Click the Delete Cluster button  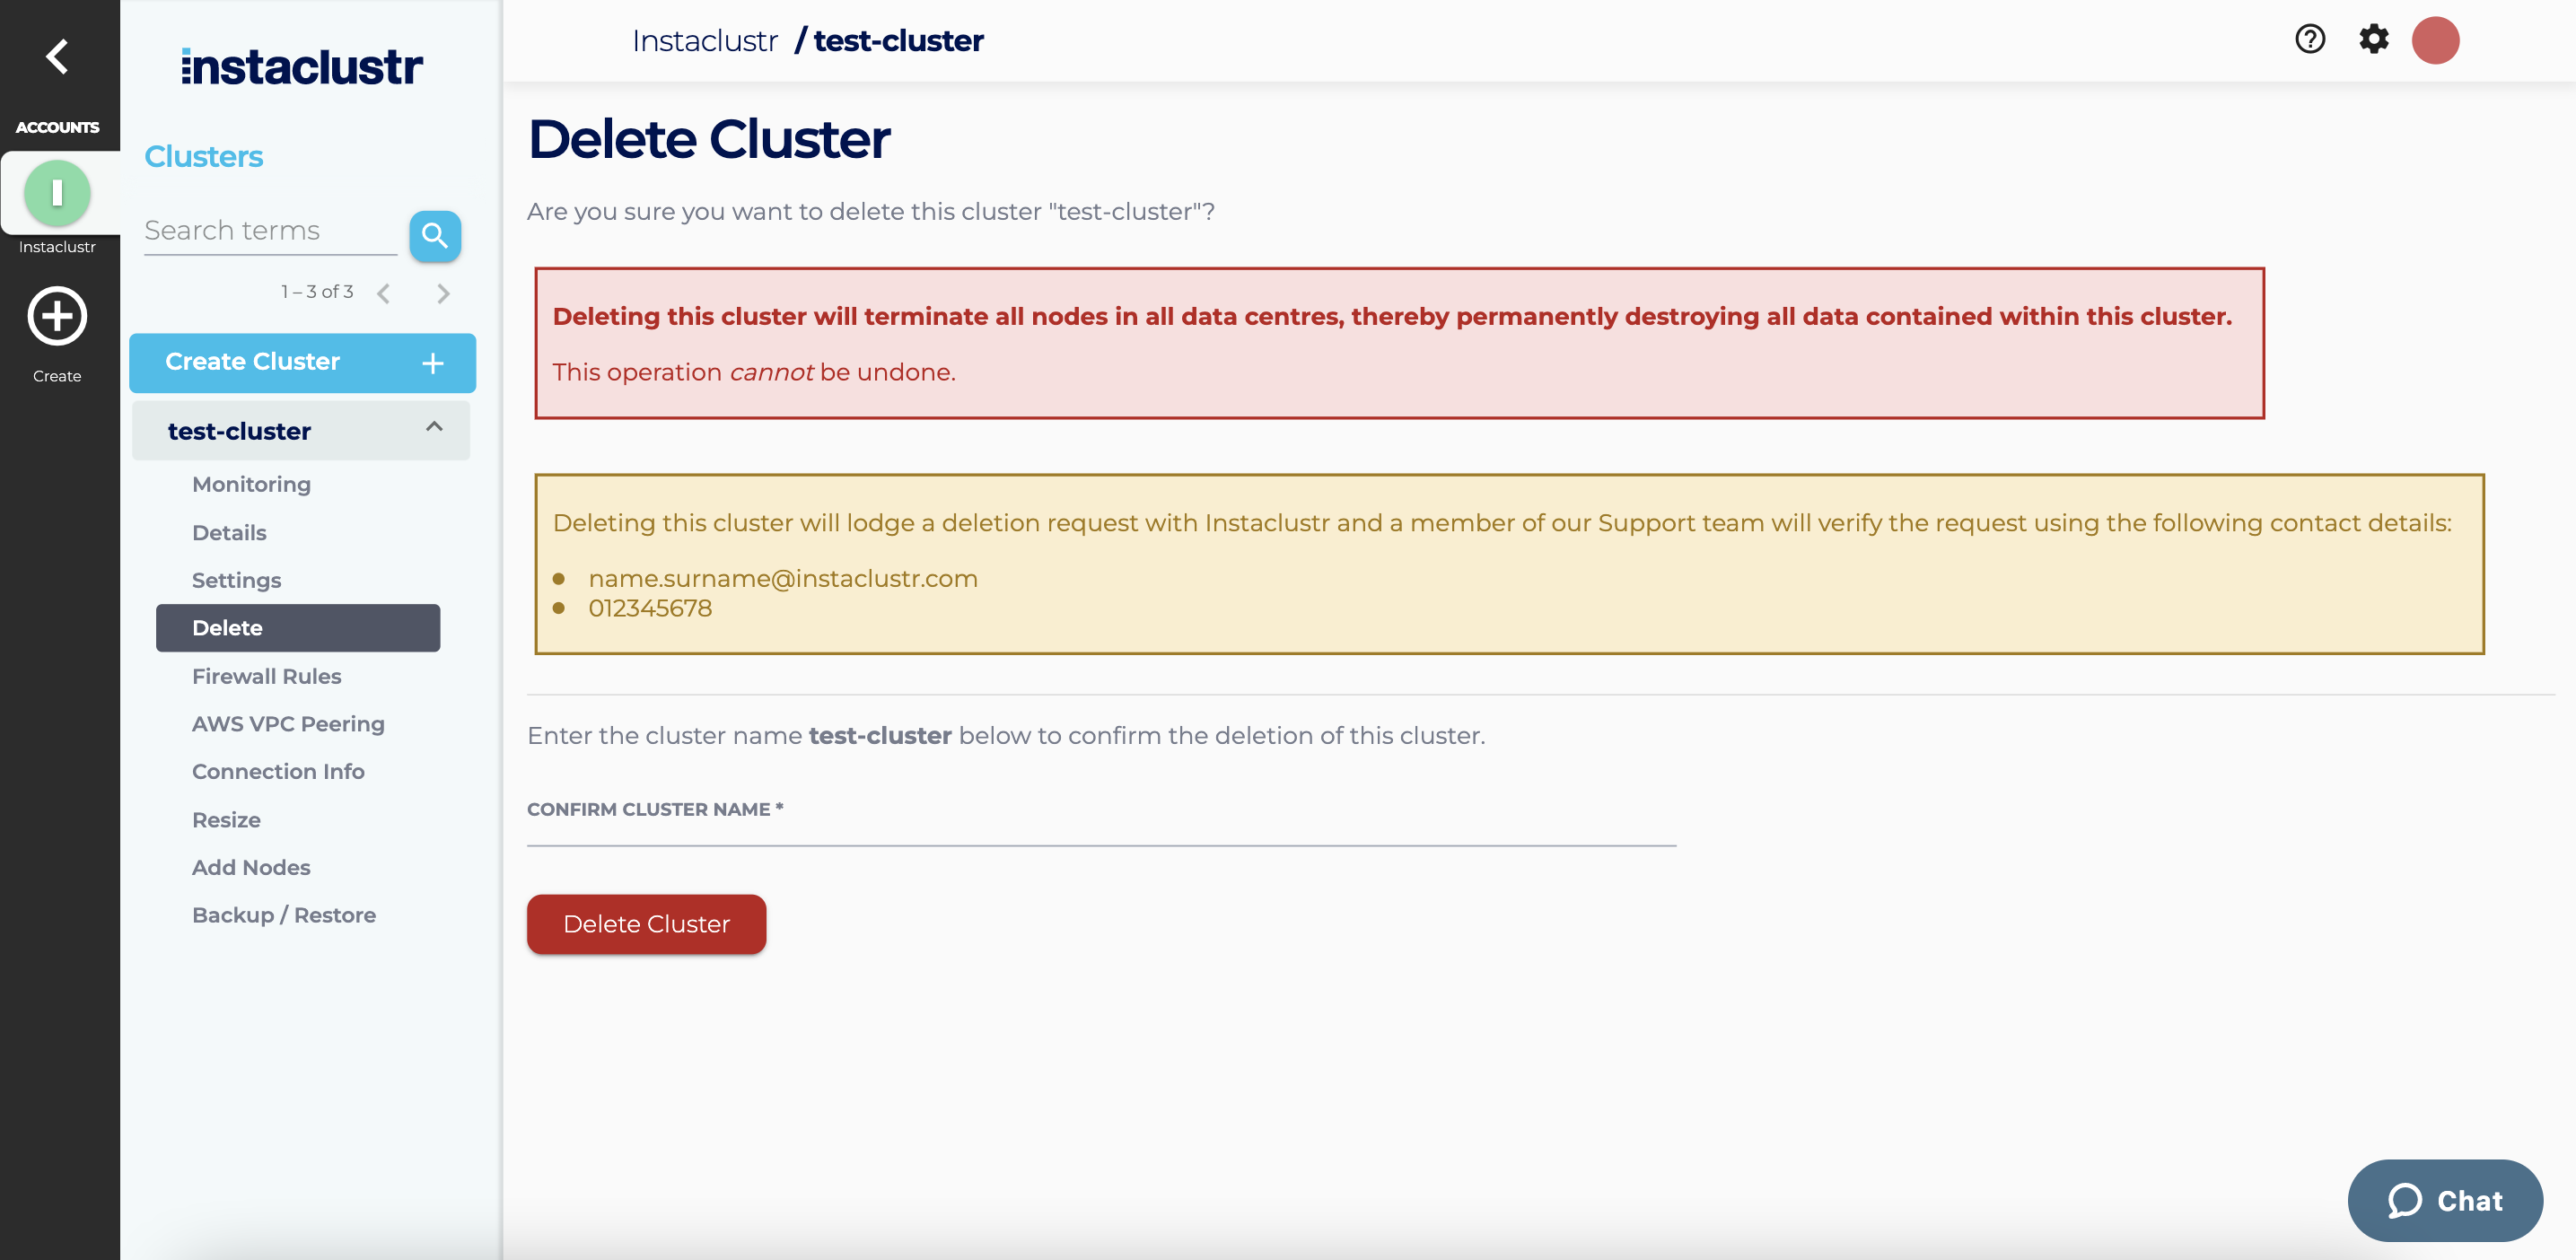pos(645,923)
